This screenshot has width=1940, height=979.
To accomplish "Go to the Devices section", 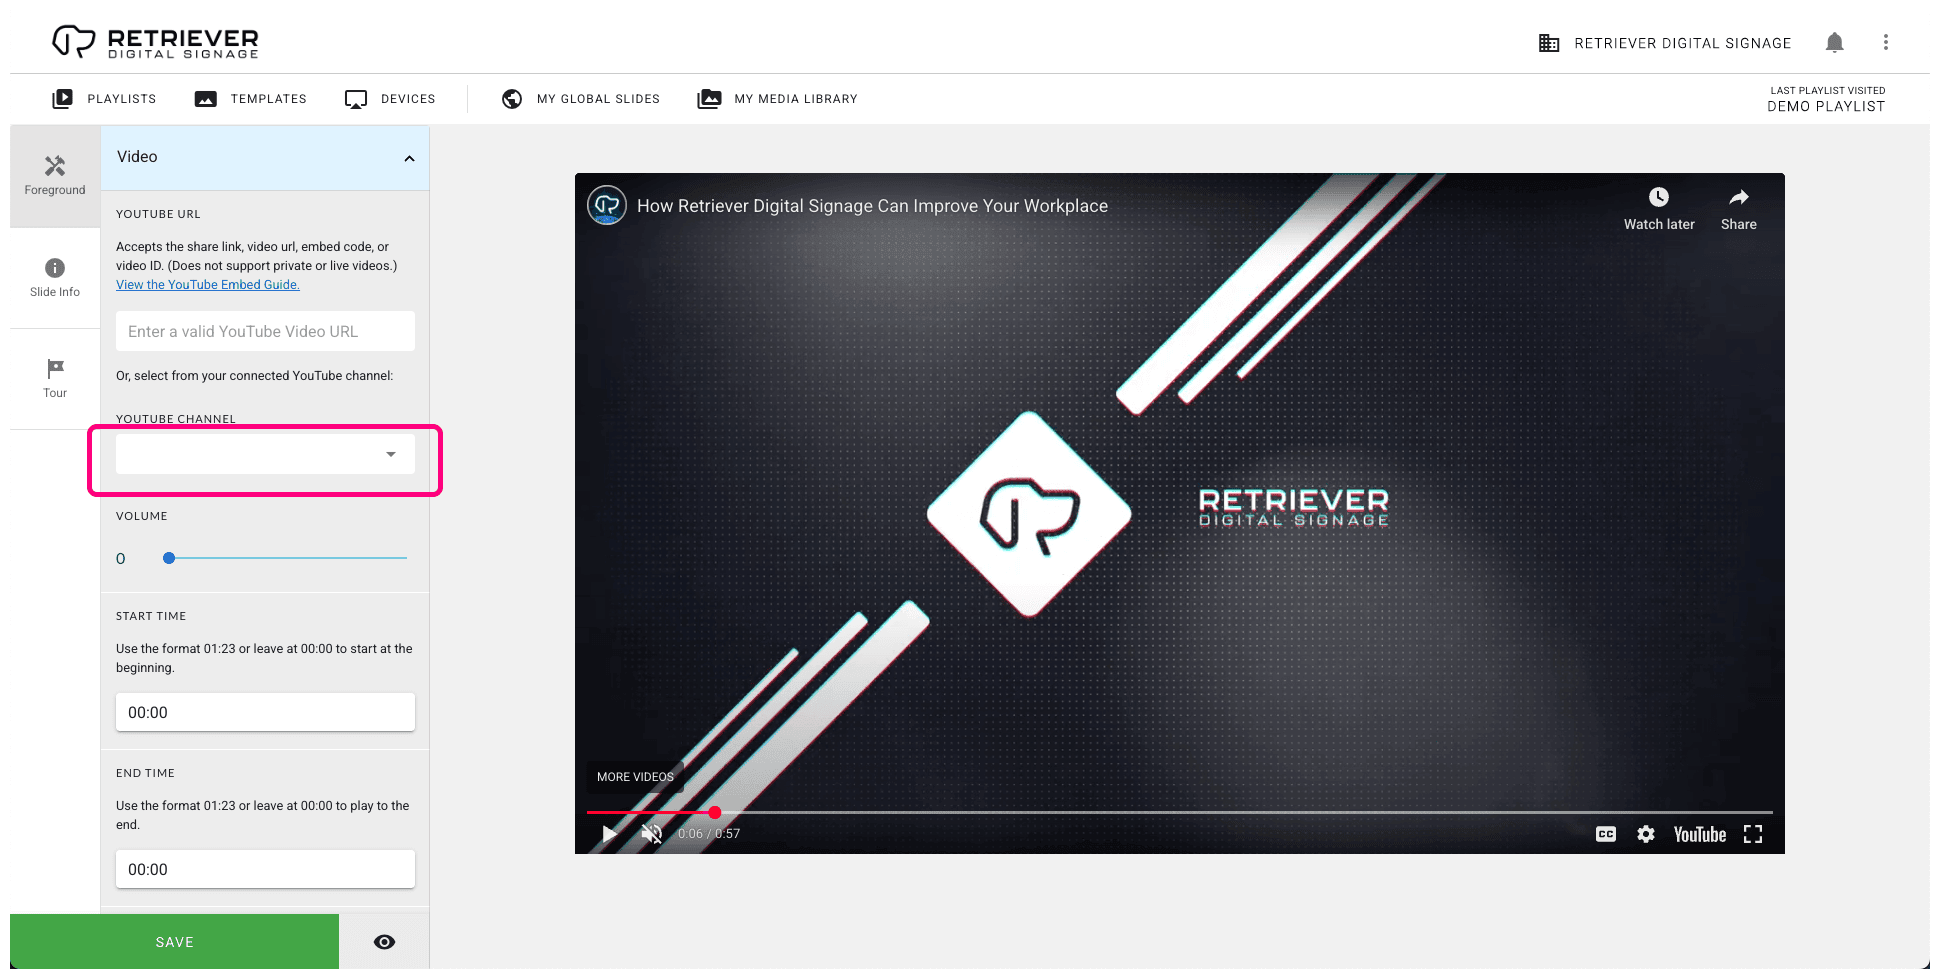I will pos(390,99).
